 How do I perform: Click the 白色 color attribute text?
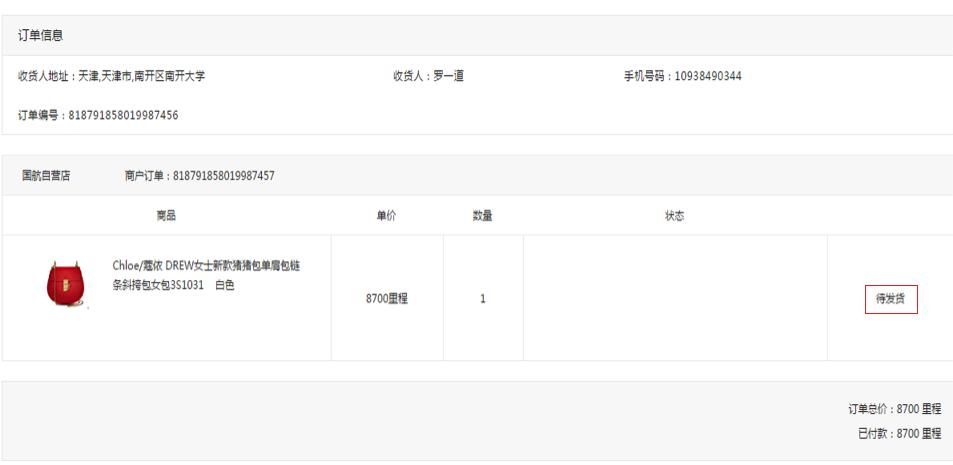225,285
